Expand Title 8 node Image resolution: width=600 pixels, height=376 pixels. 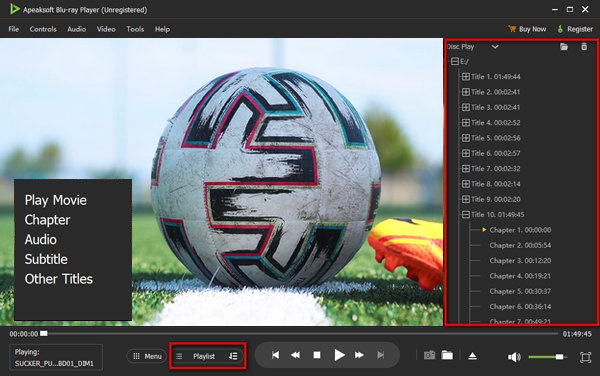466,184
